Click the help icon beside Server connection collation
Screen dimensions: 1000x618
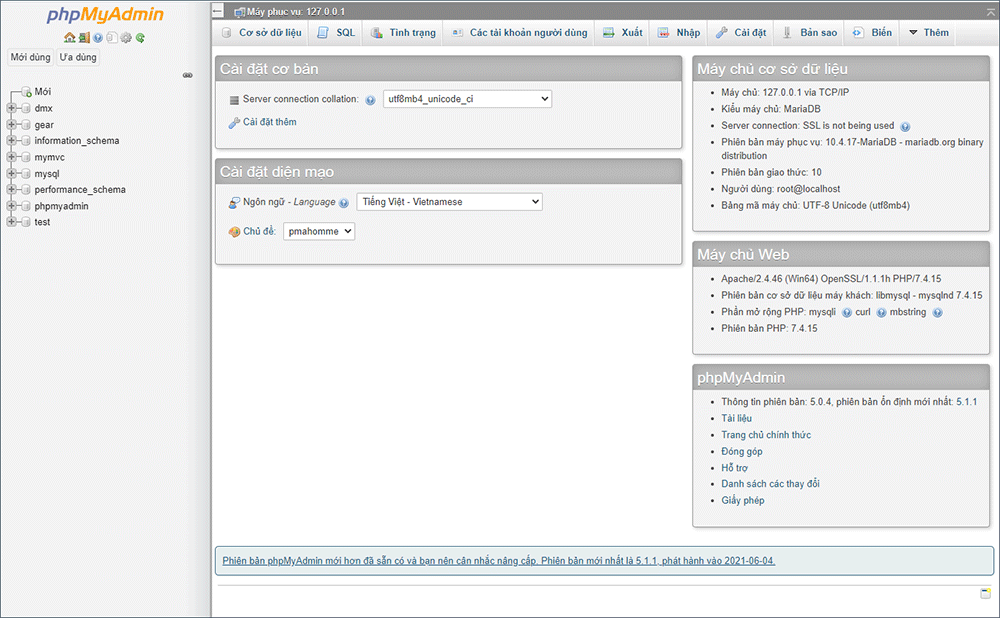coord(370,100)
